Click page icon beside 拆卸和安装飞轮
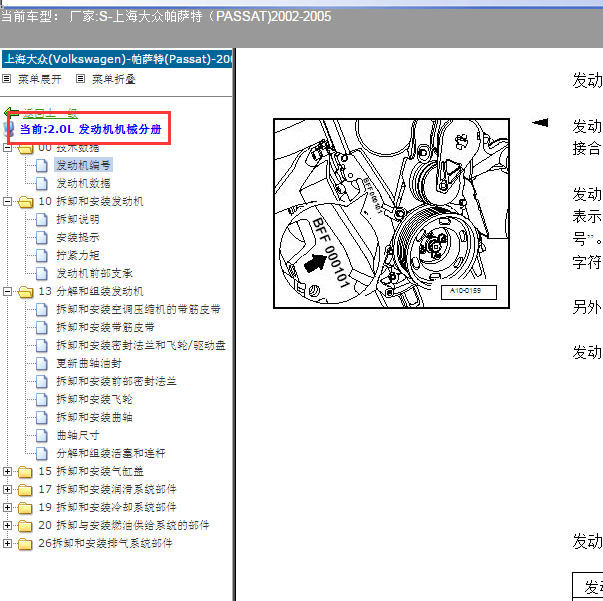 coord(42,400)
